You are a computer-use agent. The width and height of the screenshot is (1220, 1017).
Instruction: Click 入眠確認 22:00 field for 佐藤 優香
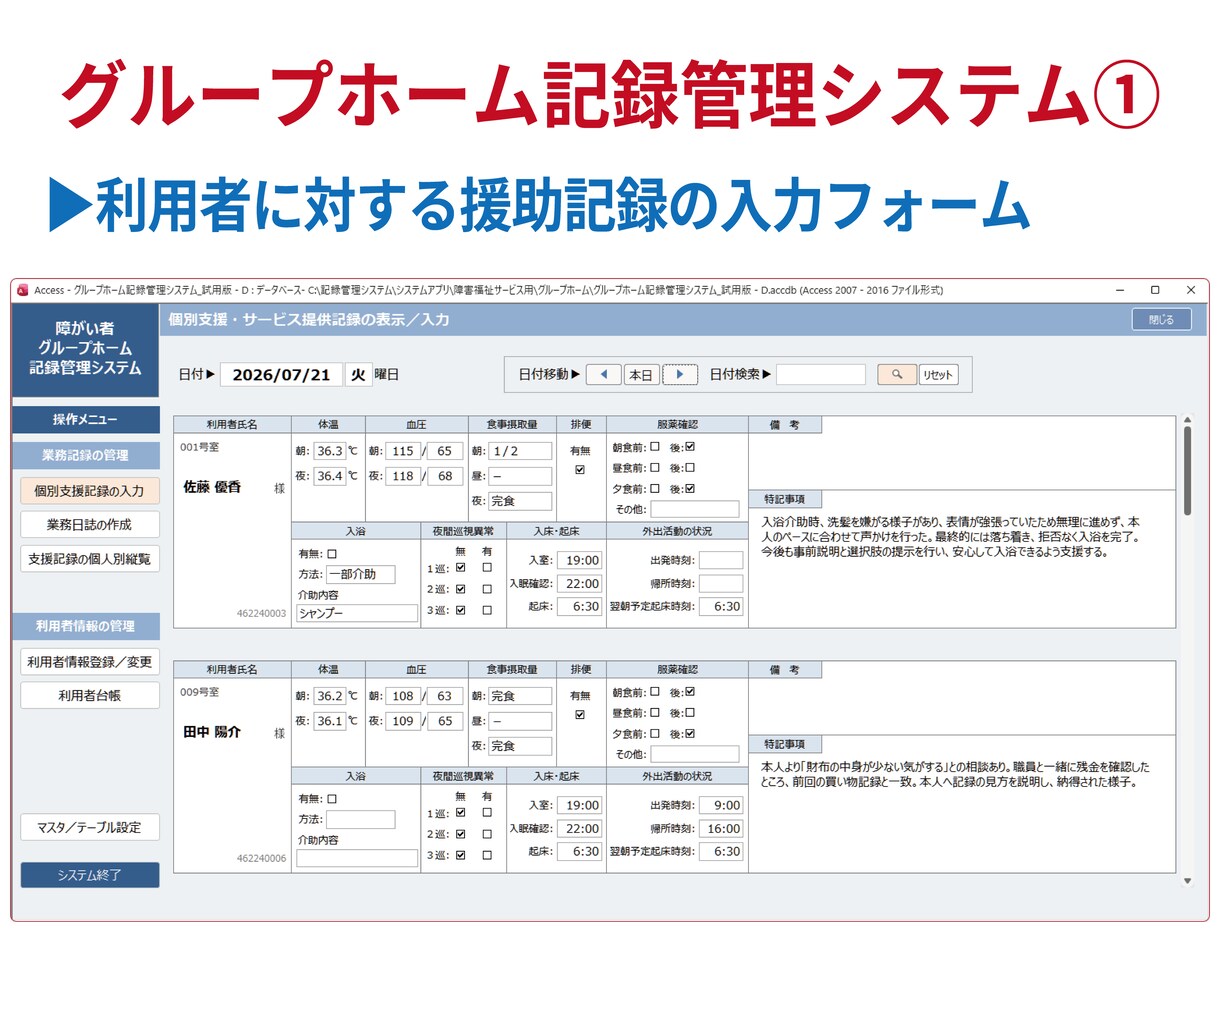click(579, 583)
